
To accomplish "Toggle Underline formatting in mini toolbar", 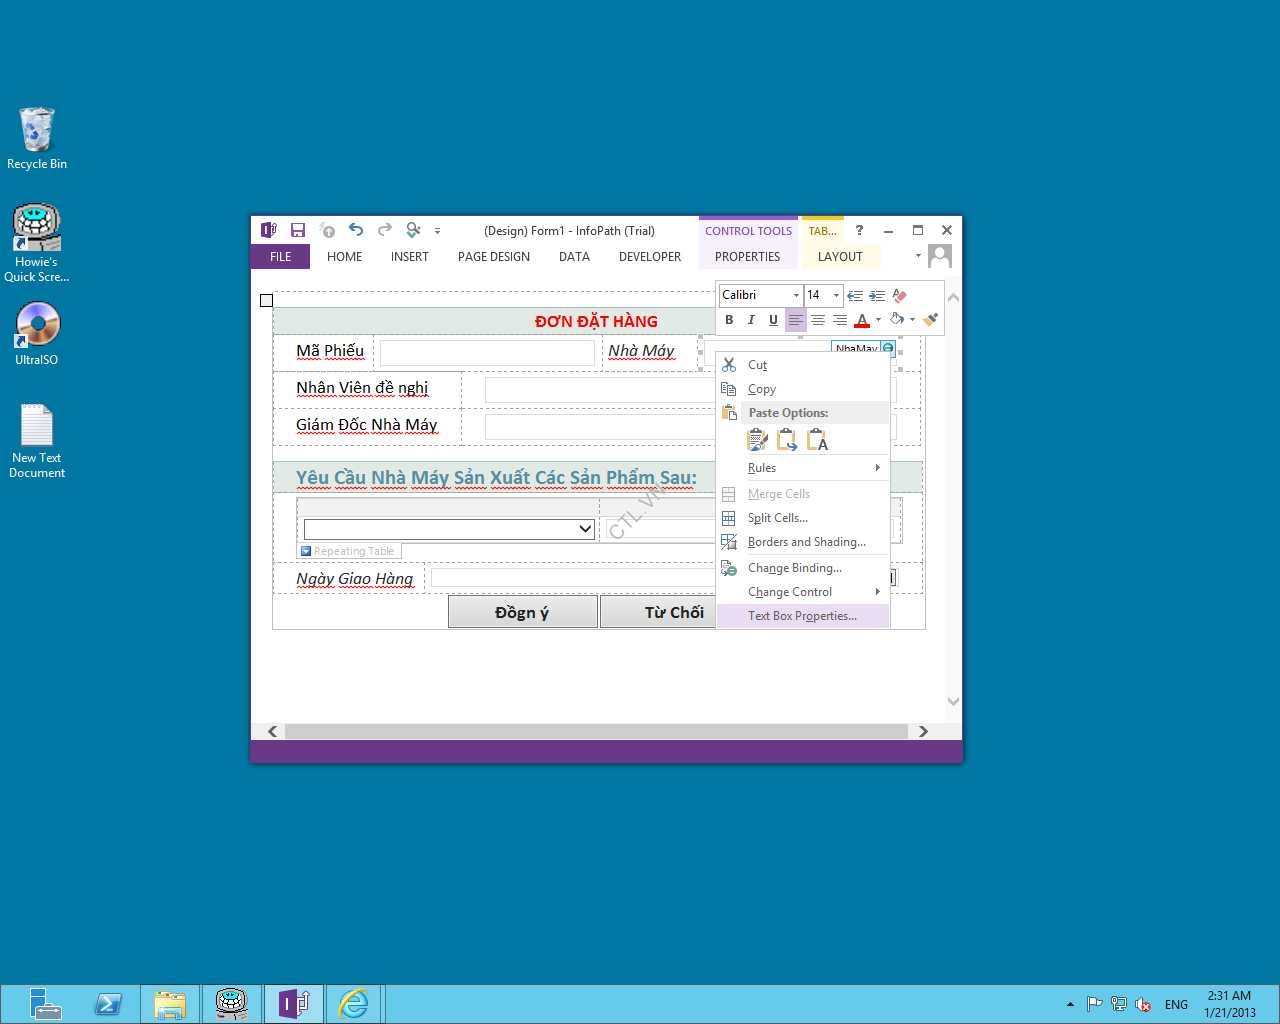I will [773, 320].
